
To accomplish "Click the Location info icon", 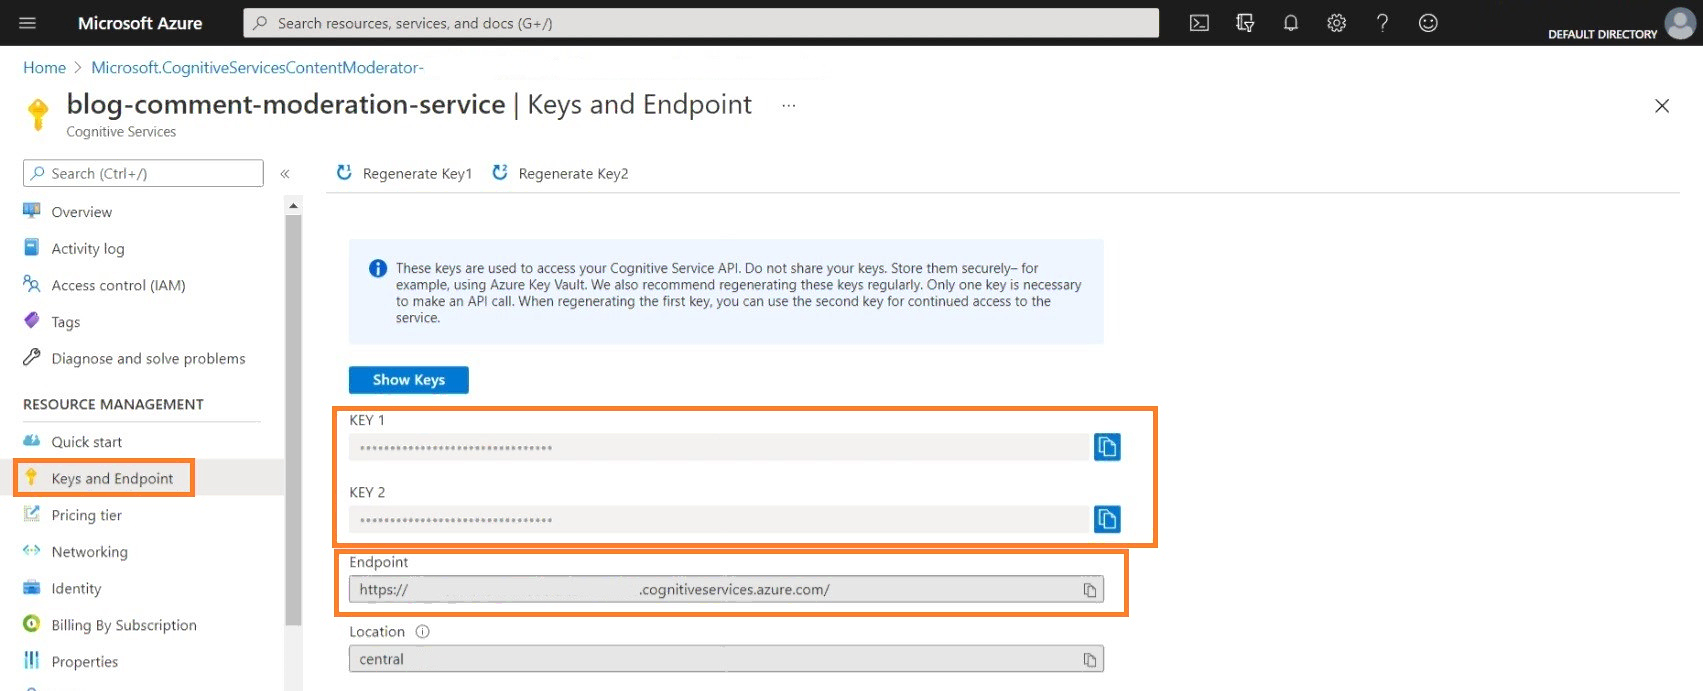I will coord(422,632).
